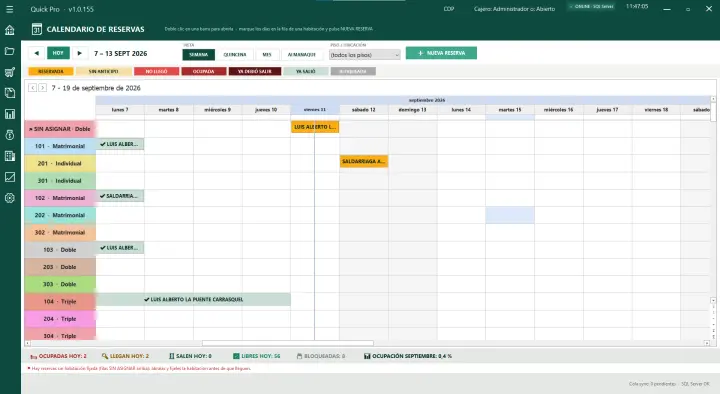Select the orange LUIS ALBERTO reservation on viernes 11

(x=315, y=127)
